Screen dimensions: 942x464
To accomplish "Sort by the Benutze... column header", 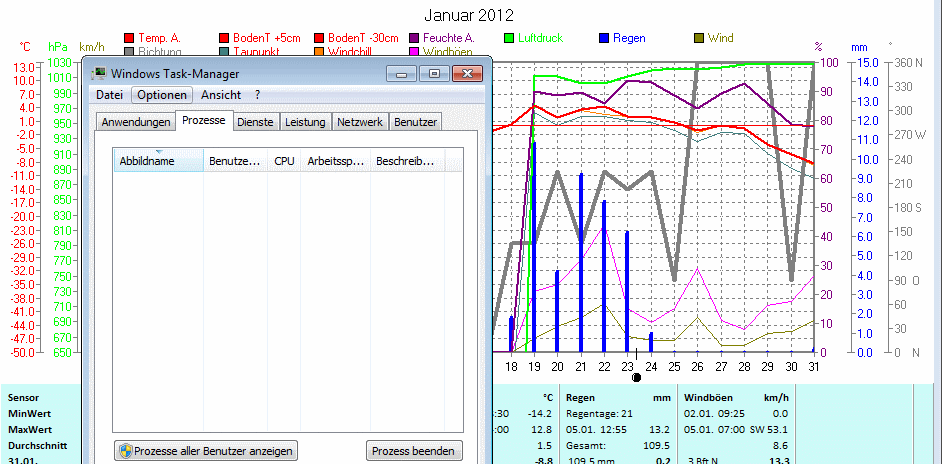I will pos(236,161).
